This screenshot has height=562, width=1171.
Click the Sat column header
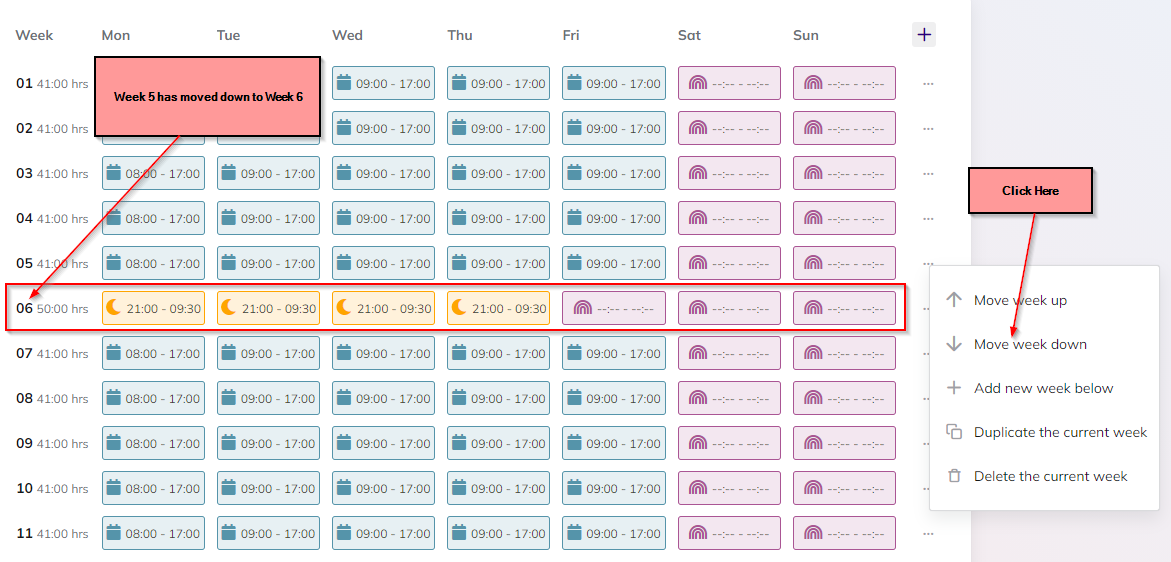tap(689, 35)
